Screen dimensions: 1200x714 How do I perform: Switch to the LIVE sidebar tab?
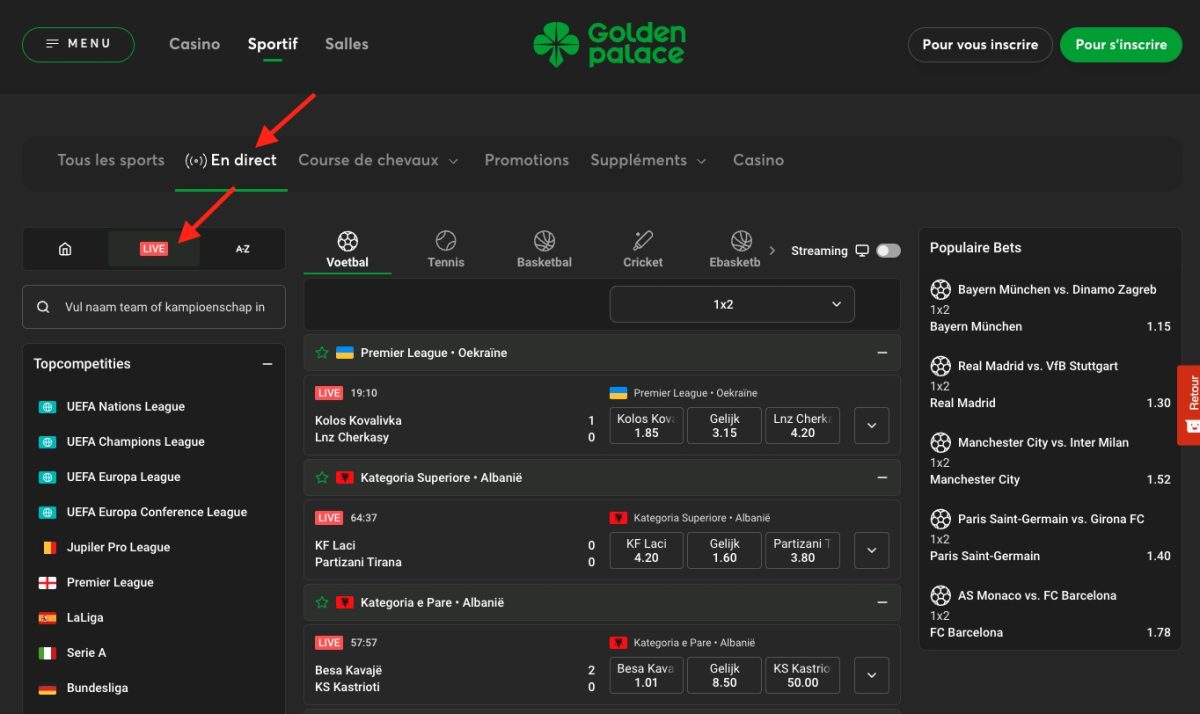154,249
